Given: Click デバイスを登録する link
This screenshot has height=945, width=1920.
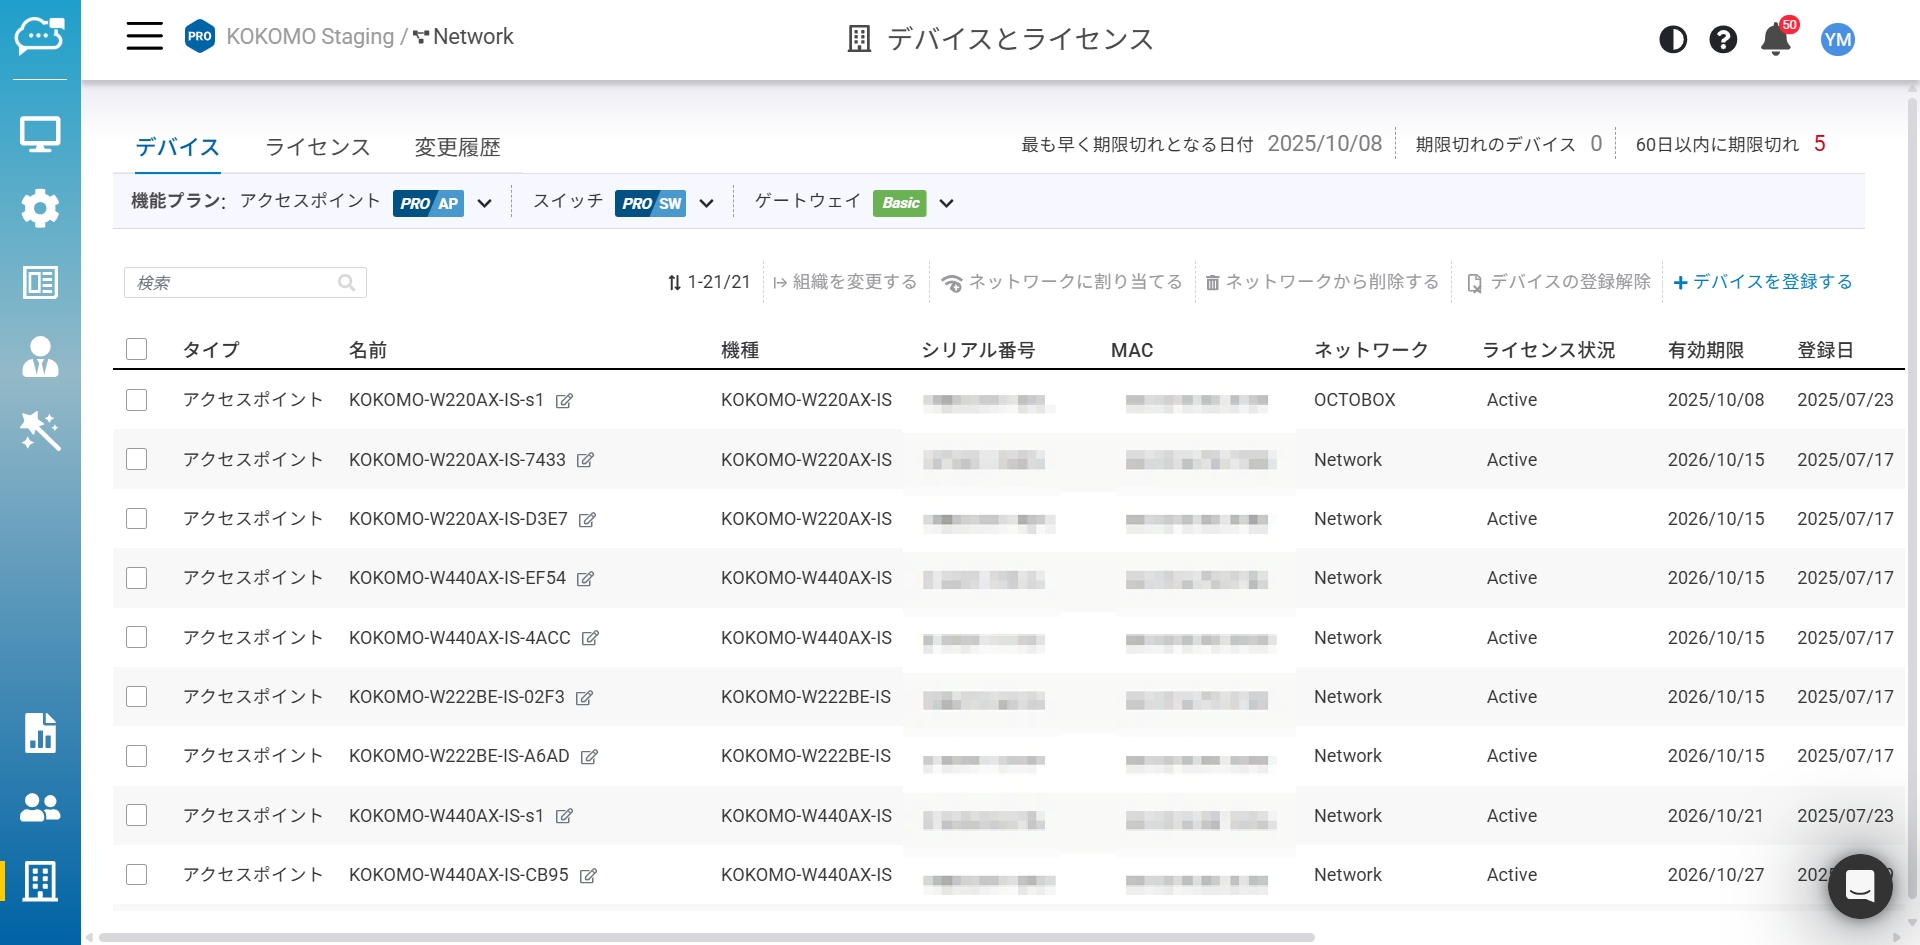Looking at the screenshot, I should tap(1763, 282).
